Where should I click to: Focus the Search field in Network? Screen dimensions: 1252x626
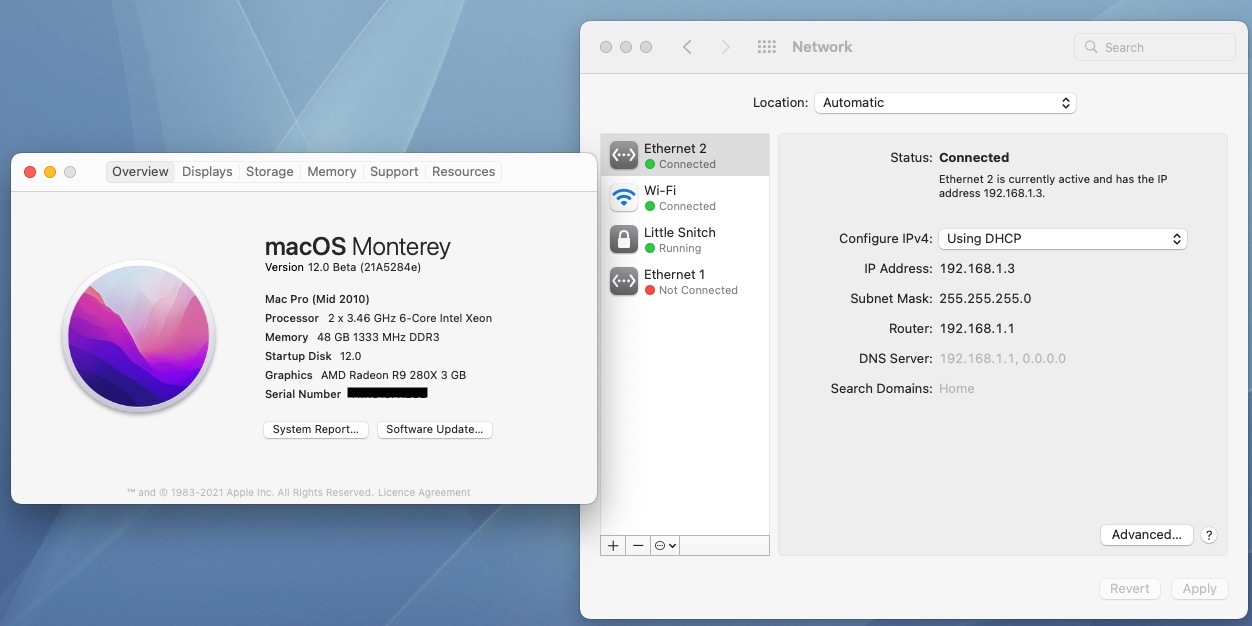[x=1155, y=47]
